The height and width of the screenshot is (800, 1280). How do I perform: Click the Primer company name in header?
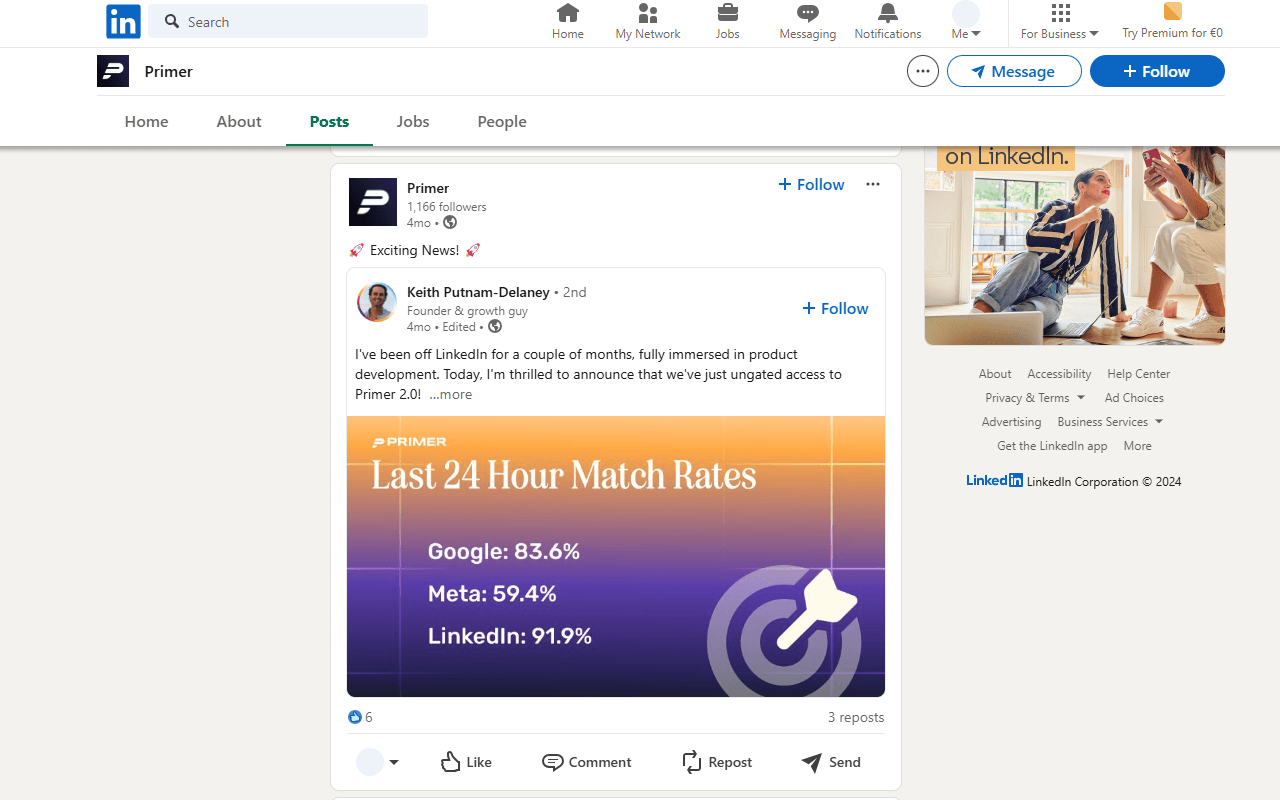(168, 71)
